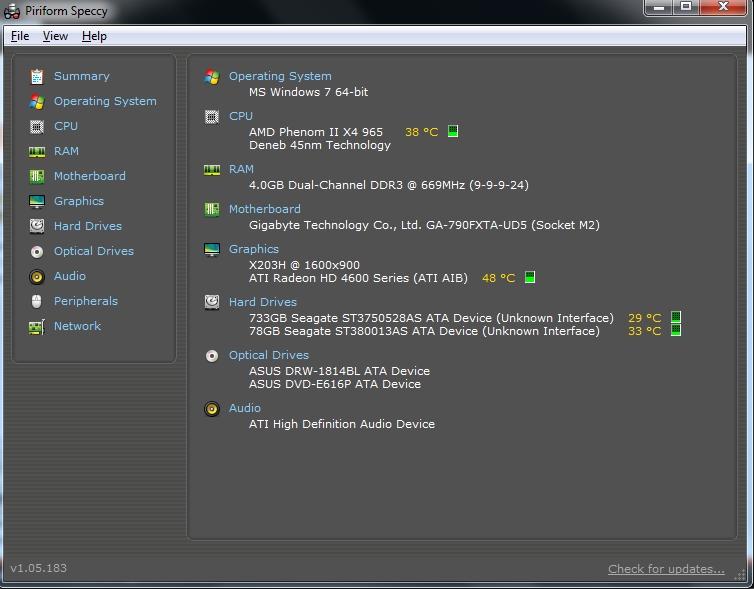Click the RAM icon in main panel
This screenshot has height=589, width=754.
pyautogui.click(x=212, y=170)
